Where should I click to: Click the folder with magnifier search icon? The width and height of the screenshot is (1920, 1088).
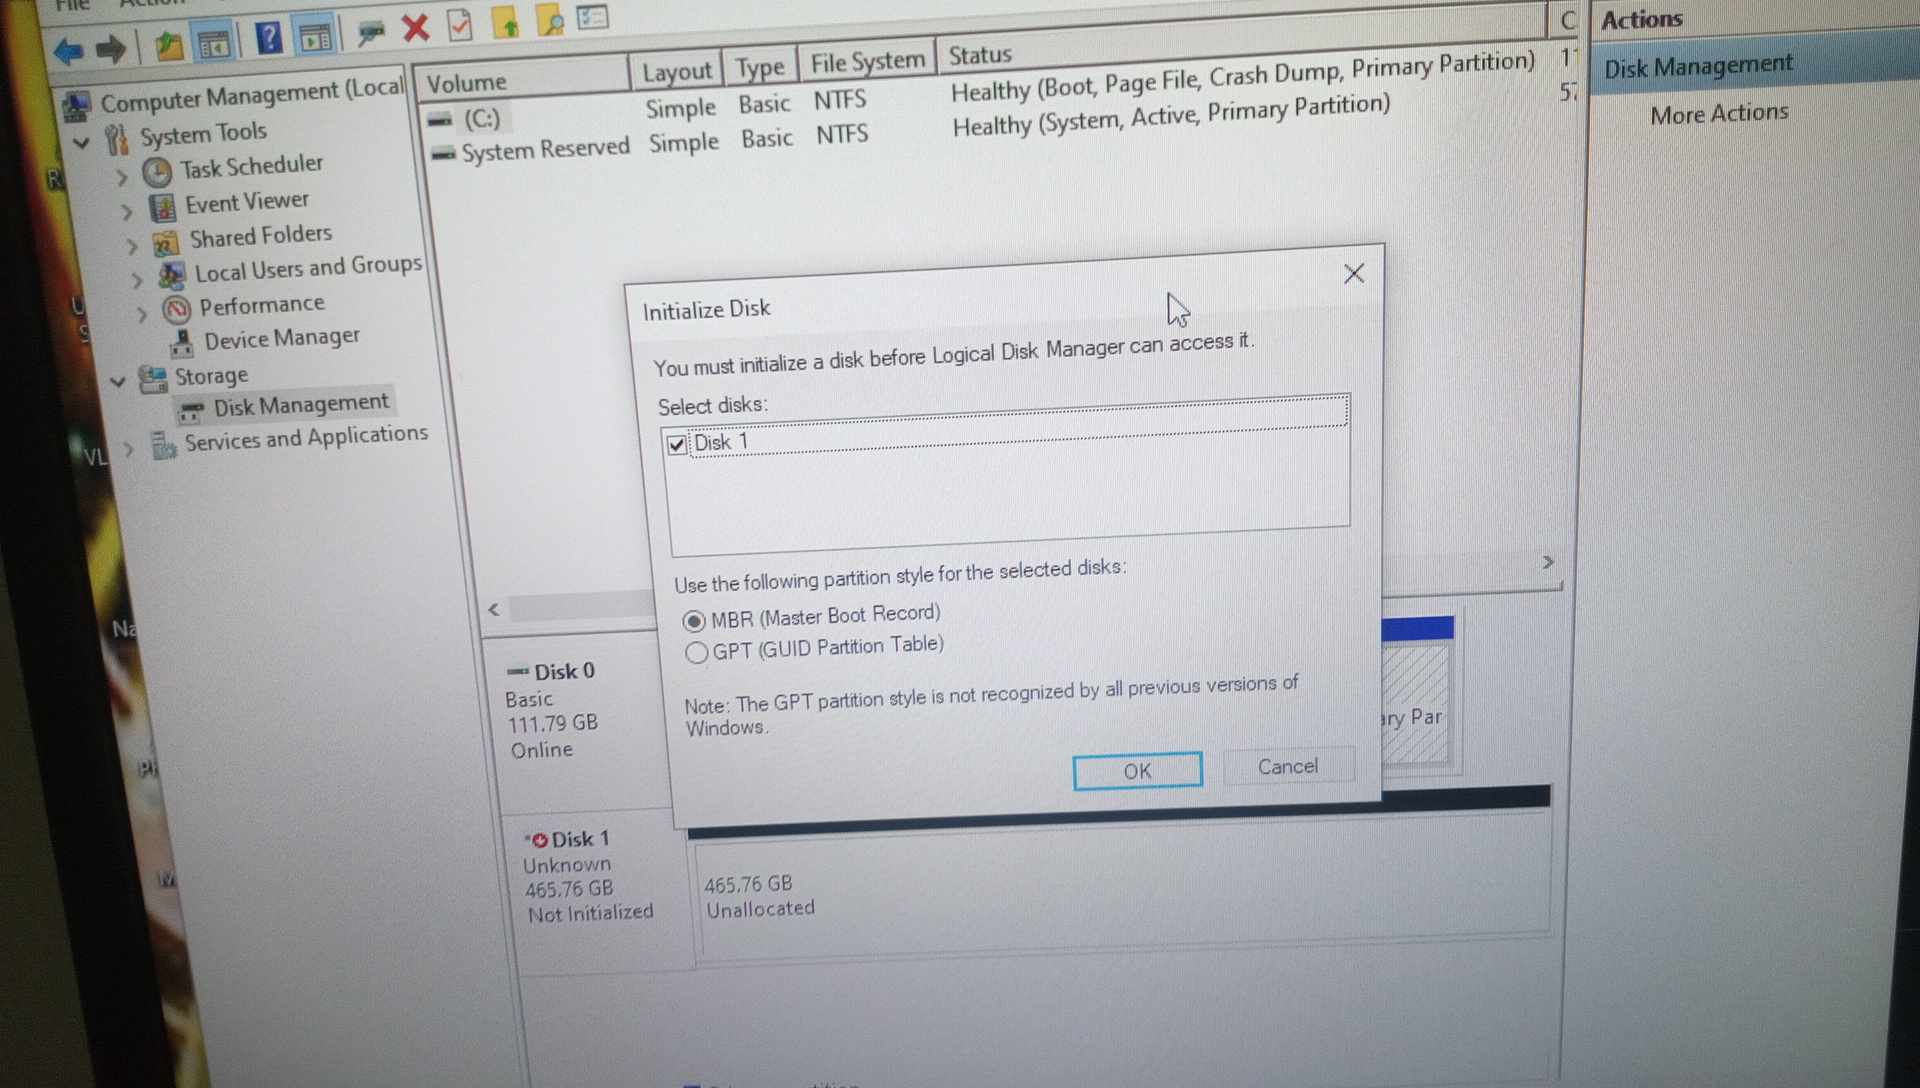(x=550, y=21)
